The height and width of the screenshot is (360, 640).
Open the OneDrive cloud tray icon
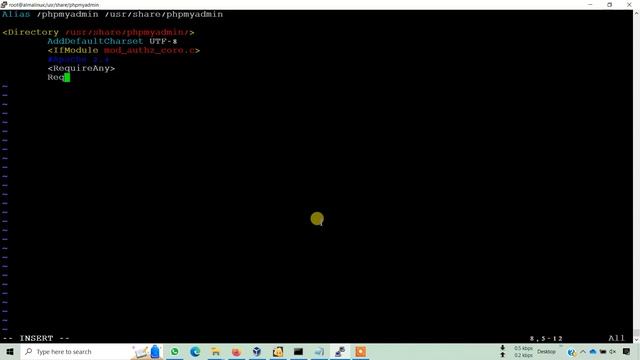pyautogui.click(x=593, y=351)
